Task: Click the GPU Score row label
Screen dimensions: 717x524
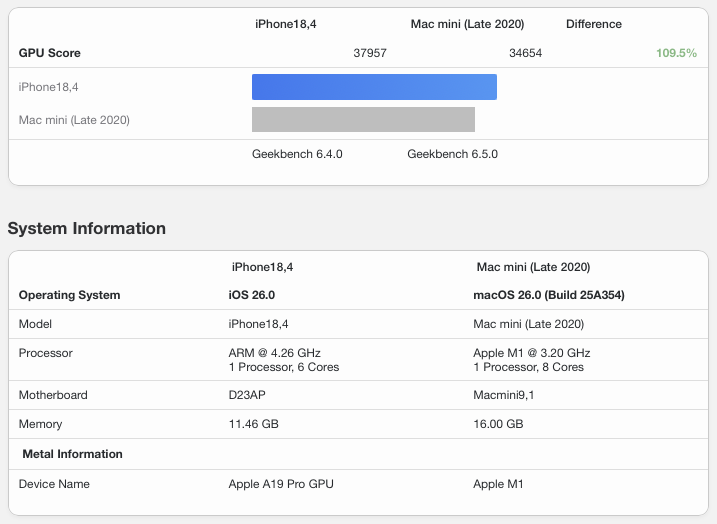Action: 50,53
